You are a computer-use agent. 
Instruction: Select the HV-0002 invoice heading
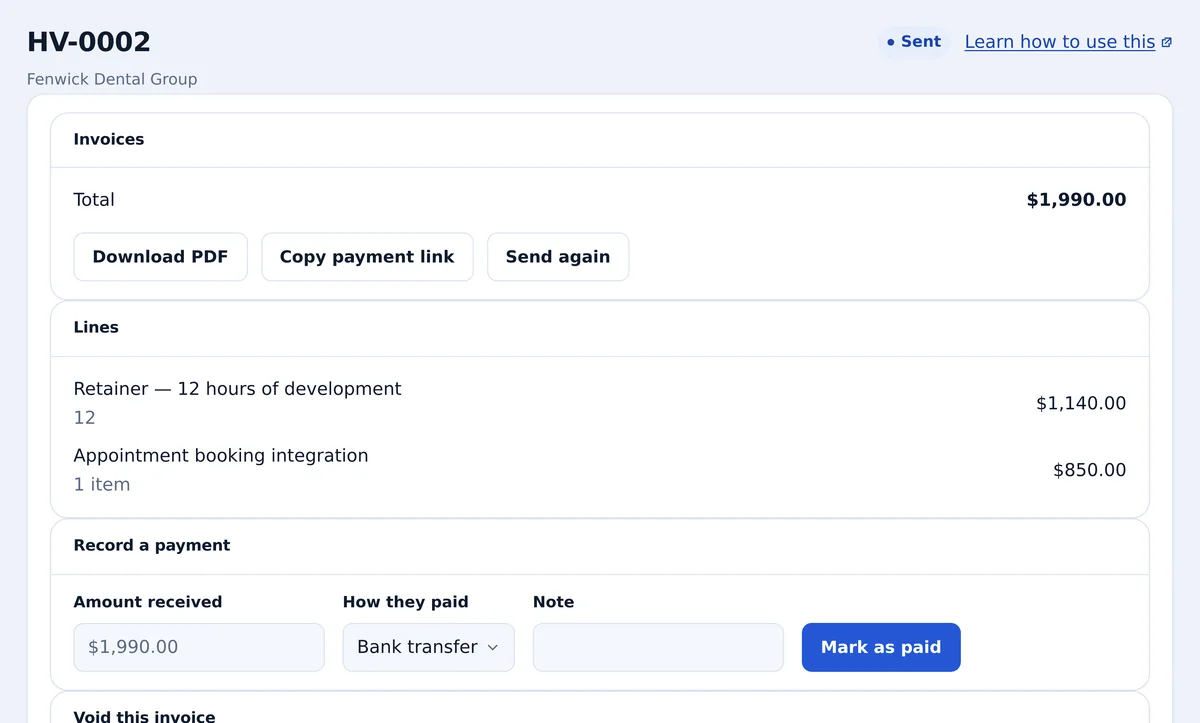point(89,42)
